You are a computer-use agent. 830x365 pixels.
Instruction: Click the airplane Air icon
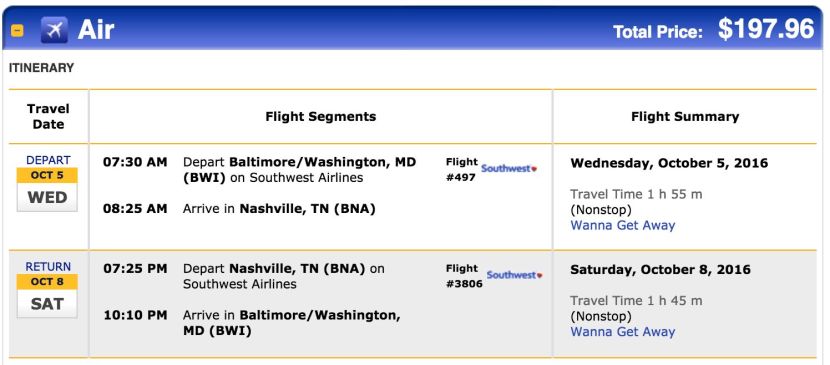tap(54, 30)
